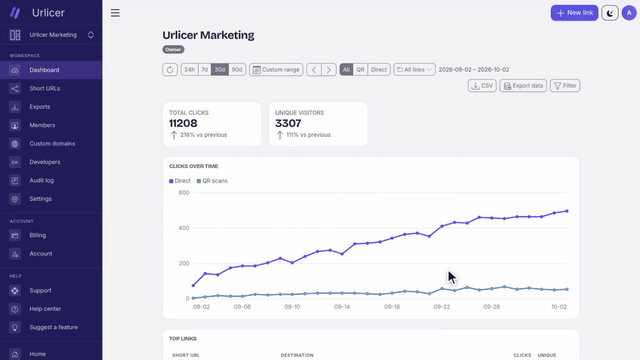This screenshot has width=640, height=360.
Task: Filter to QR clicks only
Action: coord(360,70)
